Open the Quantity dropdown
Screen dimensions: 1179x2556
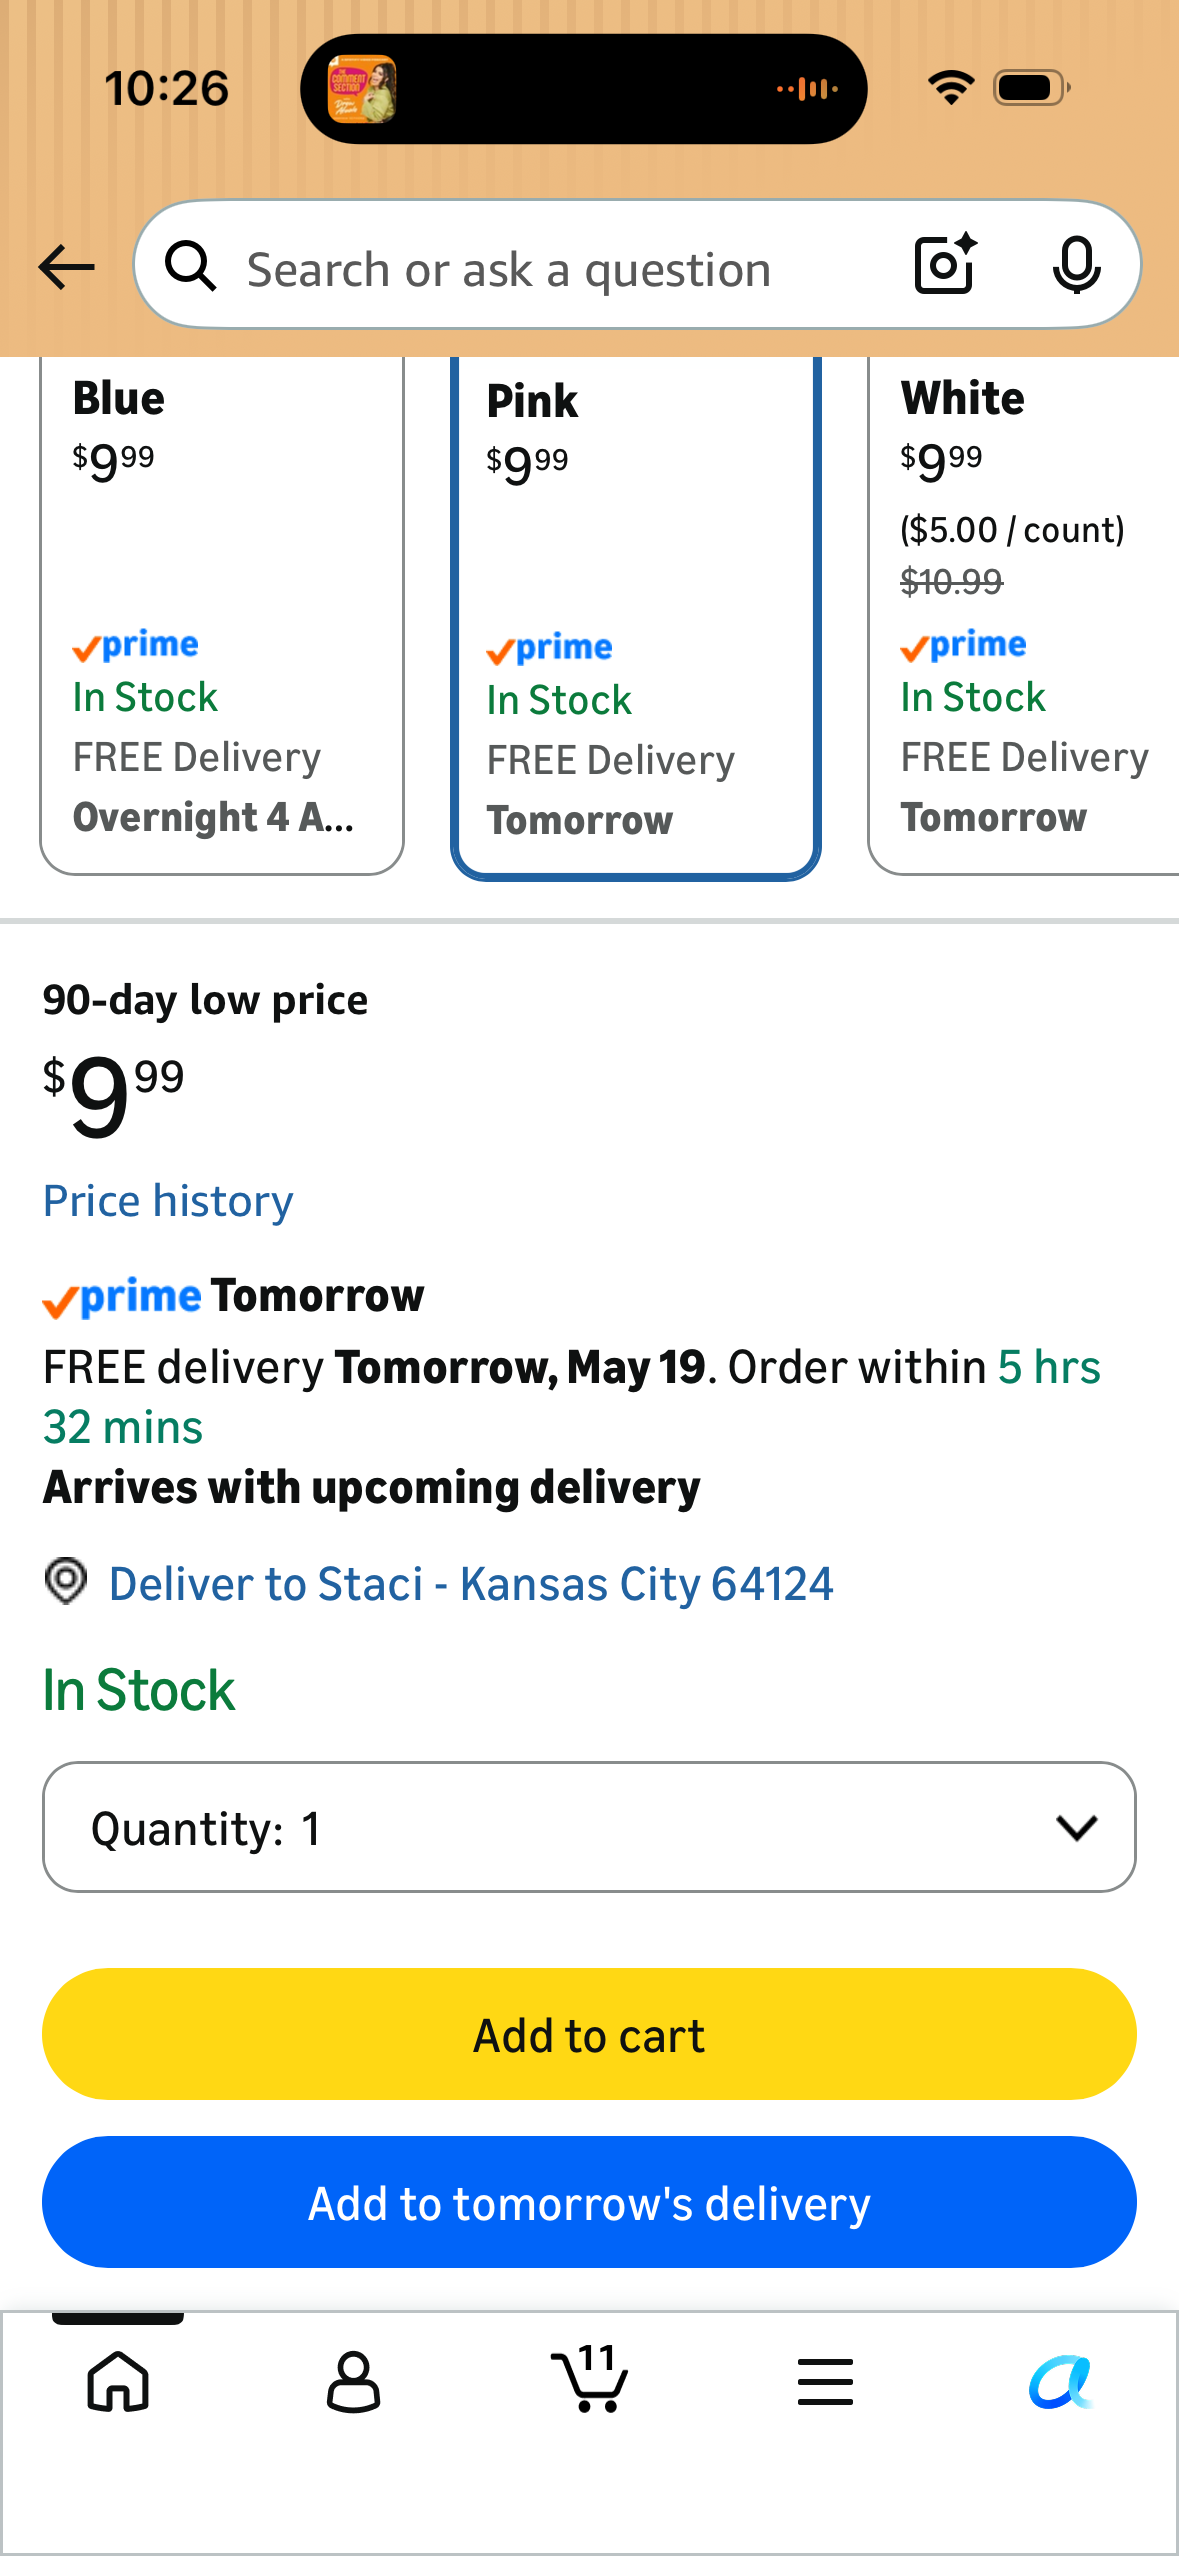[x=589, y=1827]
